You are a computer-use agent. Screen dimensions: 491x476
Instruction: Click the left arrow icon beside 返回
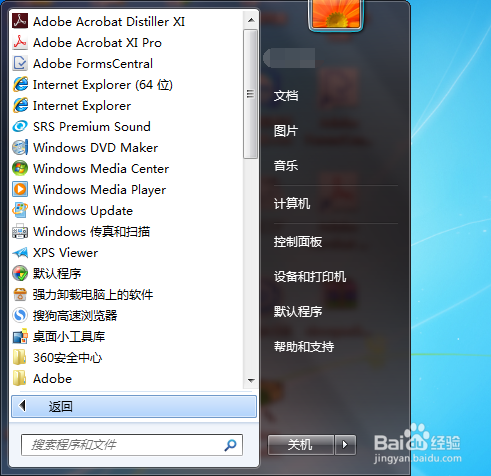coord(22,406)
